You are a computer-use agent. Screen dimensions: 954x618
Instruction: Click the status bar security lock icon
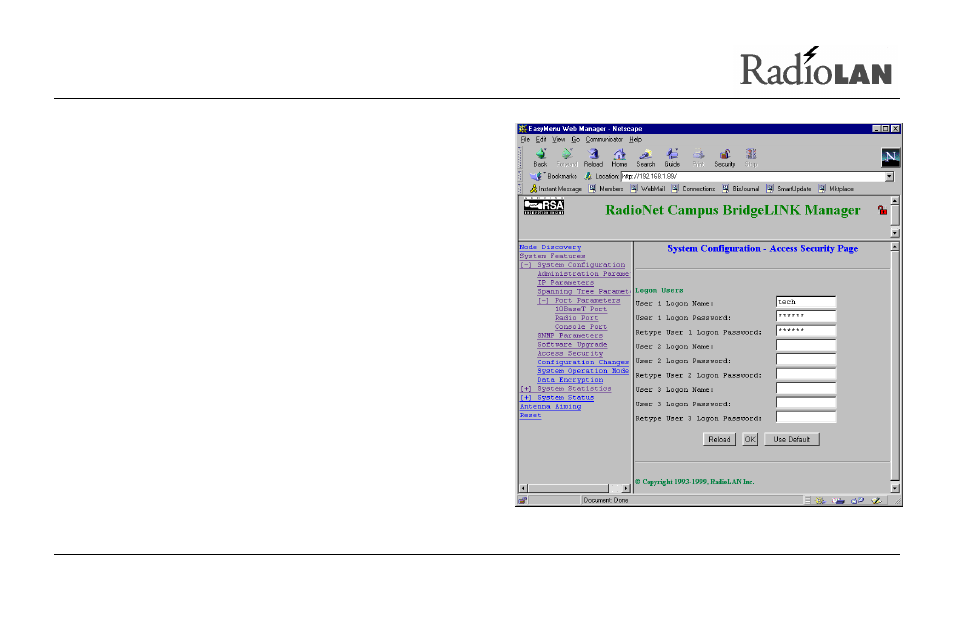point(522,501)
